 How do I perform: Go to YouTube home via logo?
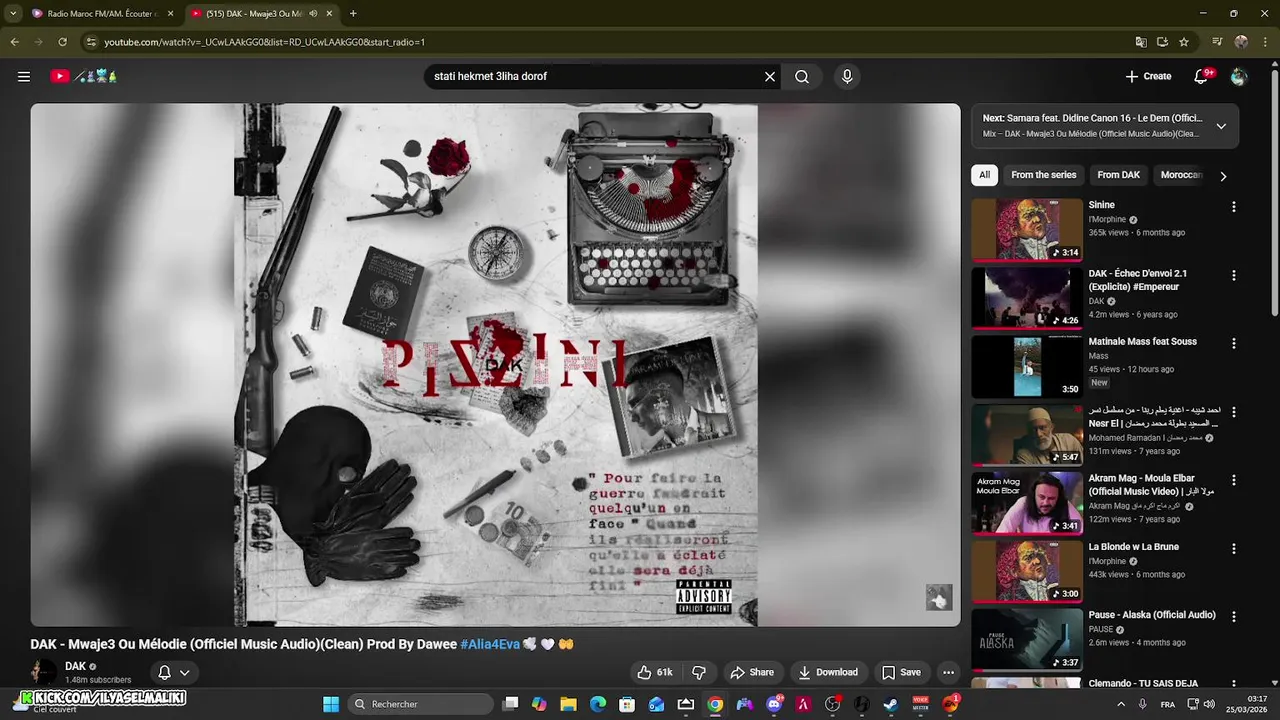tap(85, 76)
